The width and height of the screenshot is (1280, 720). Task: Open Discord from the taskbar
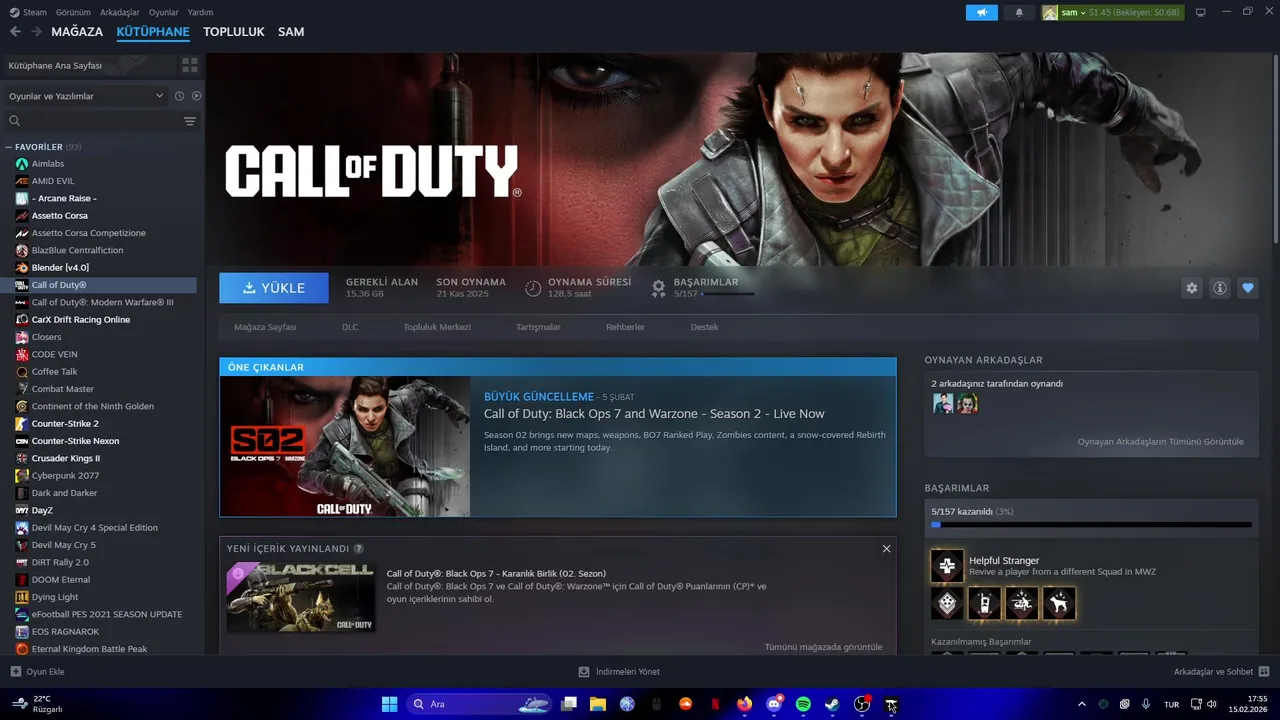coord(774,704)
